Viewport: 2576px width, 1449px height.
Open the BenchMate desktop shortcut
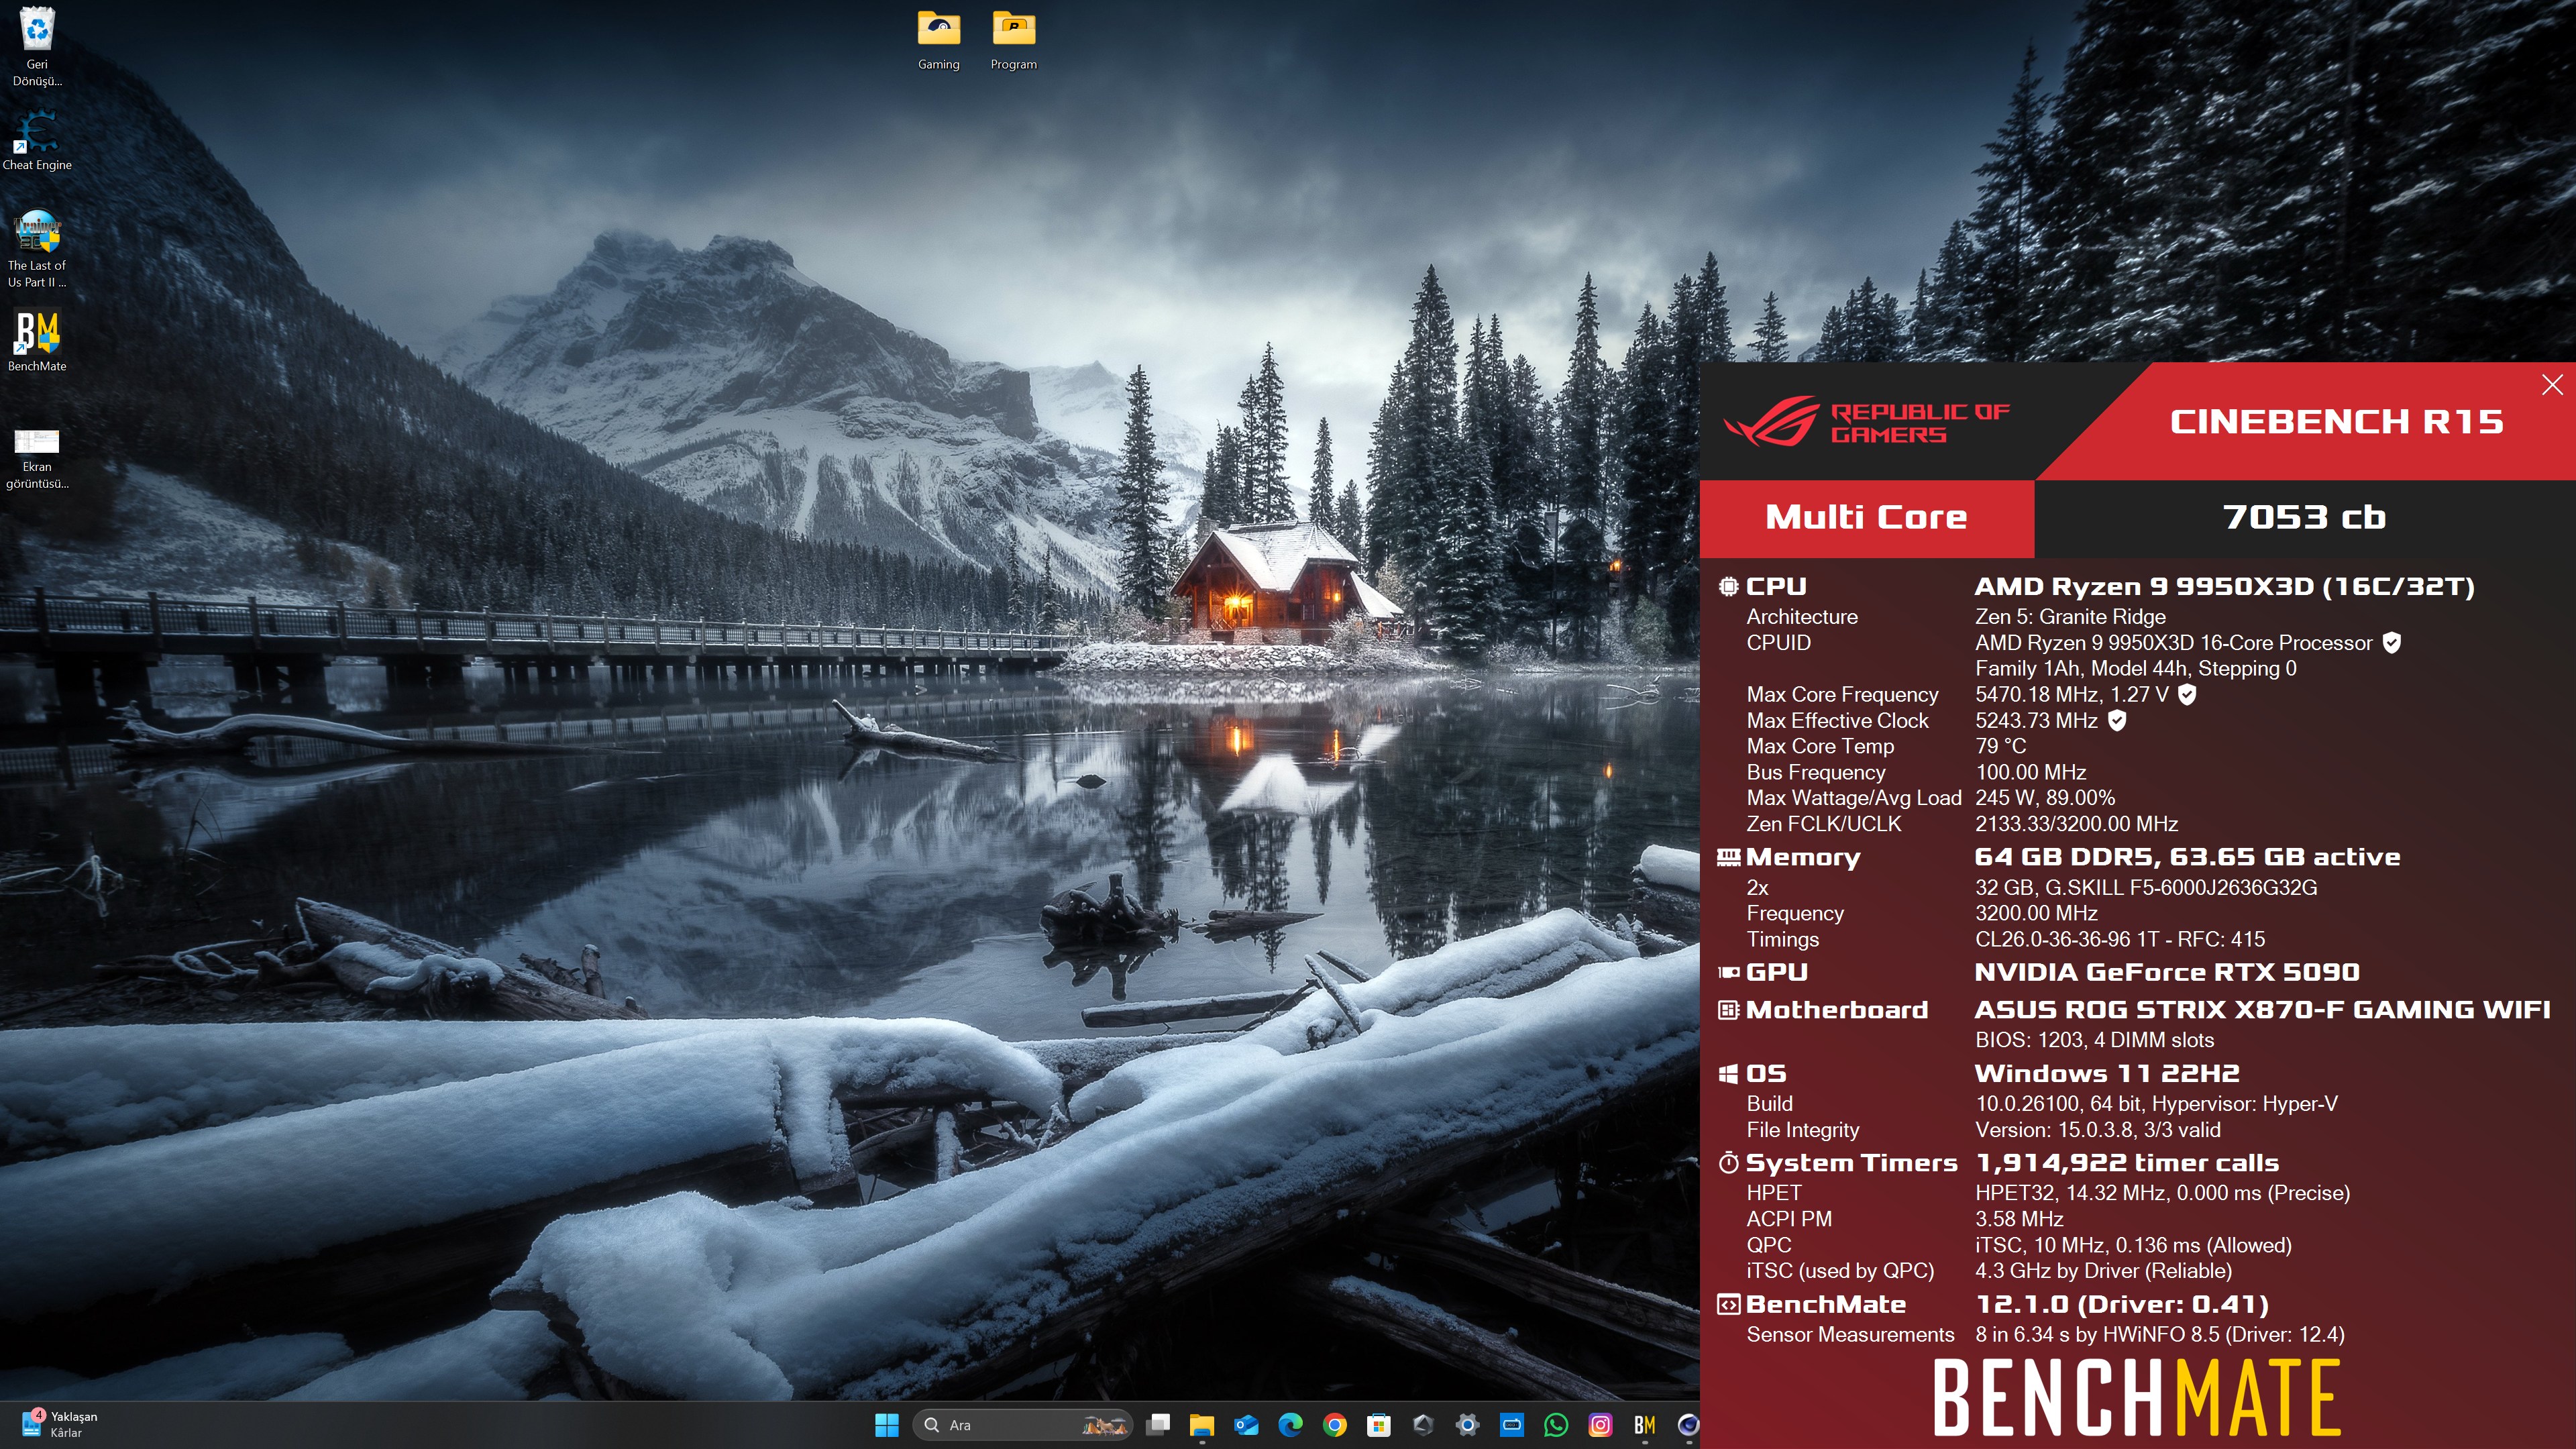(37, 341)
